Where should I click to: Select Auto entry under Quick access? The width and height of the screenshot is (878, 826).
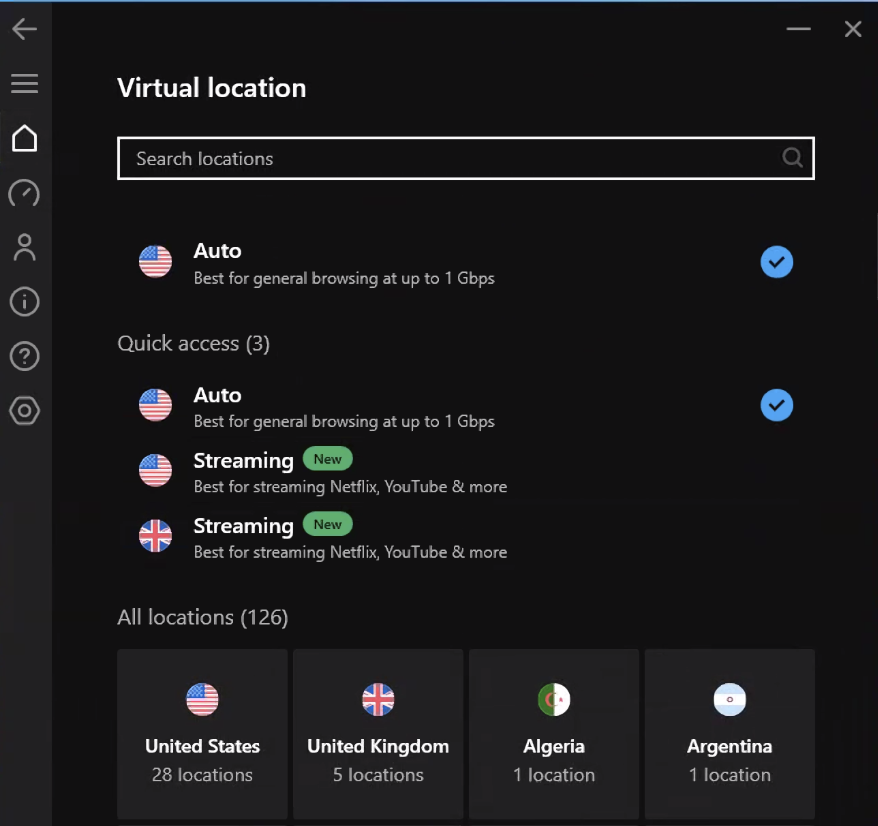pyautogui.click(x=465, y=407)
